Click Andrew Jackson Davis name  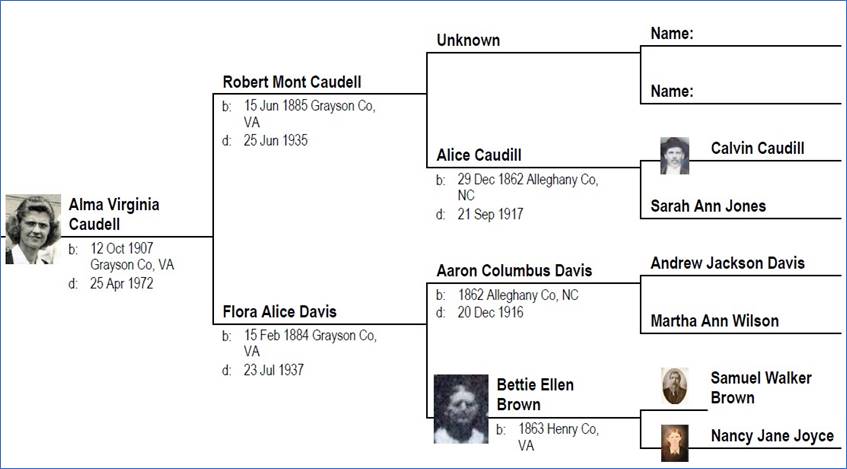(x=728, y=263)
